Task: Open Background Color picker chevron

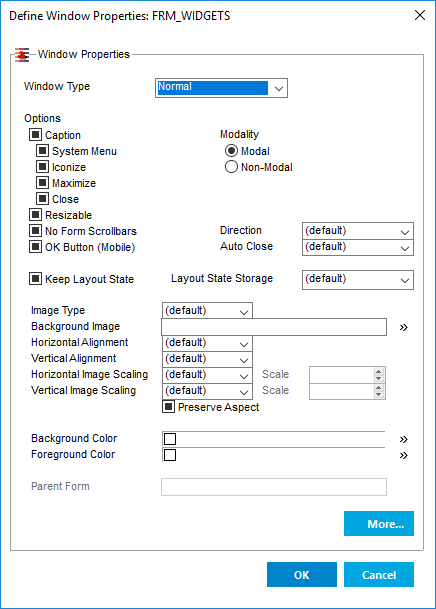Action: 404,439
